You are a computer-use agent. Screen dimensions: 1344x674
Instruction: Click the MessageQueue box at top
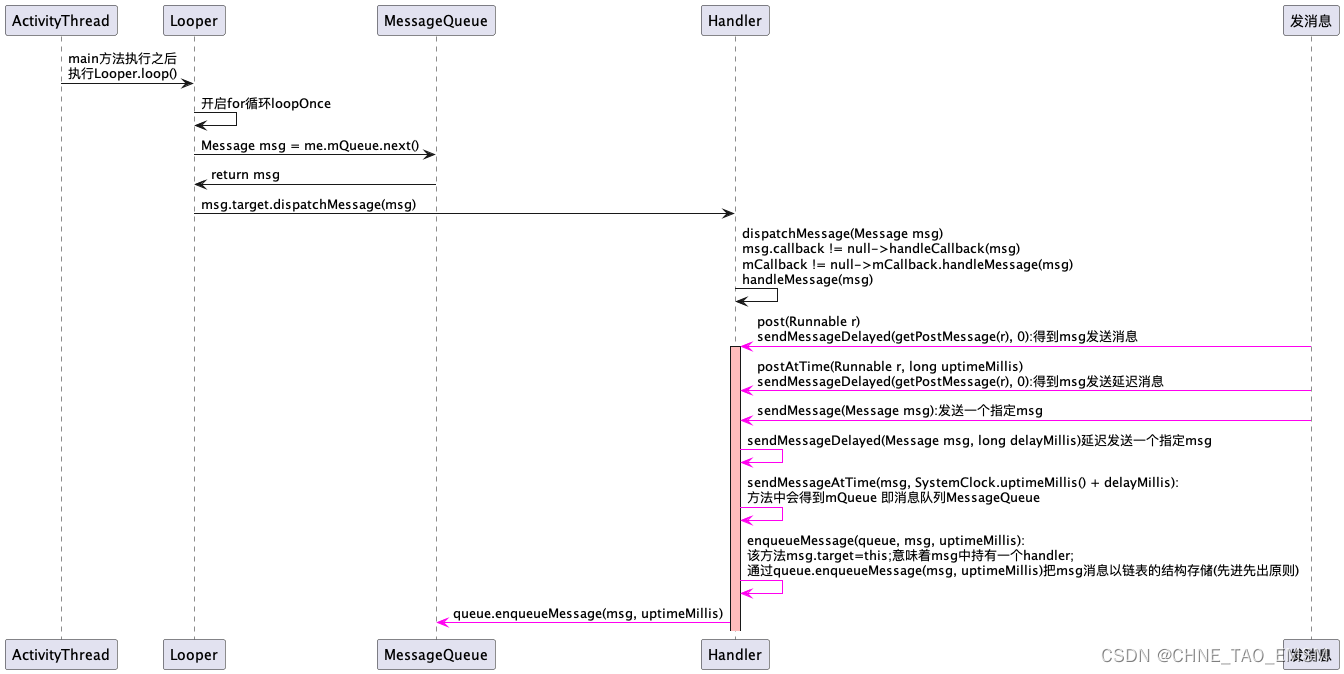point(436,20)
